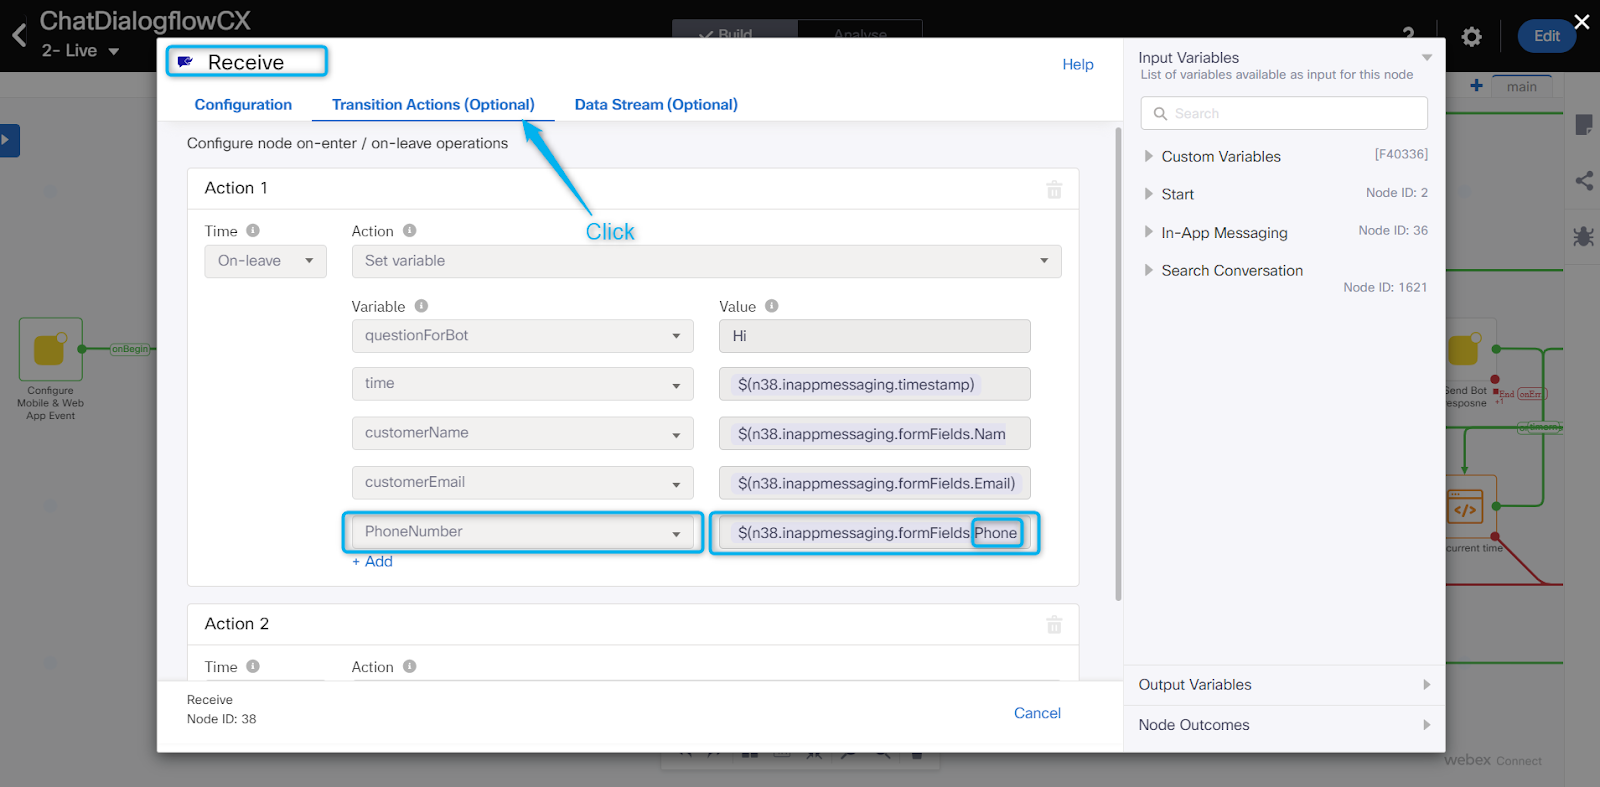Open the PhoneNumber variable dropdown
The image size is (1600, 787).
pyautogui.click(x=522, y=532)
